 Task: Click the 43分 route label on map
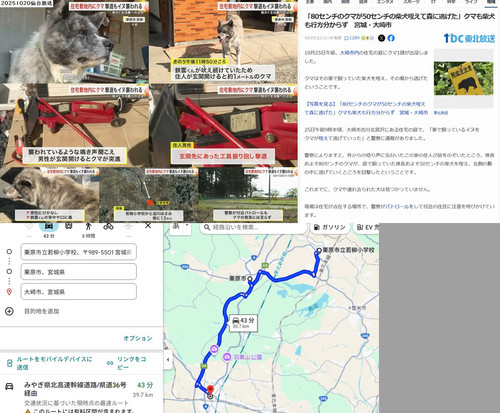tap(244, 322)
